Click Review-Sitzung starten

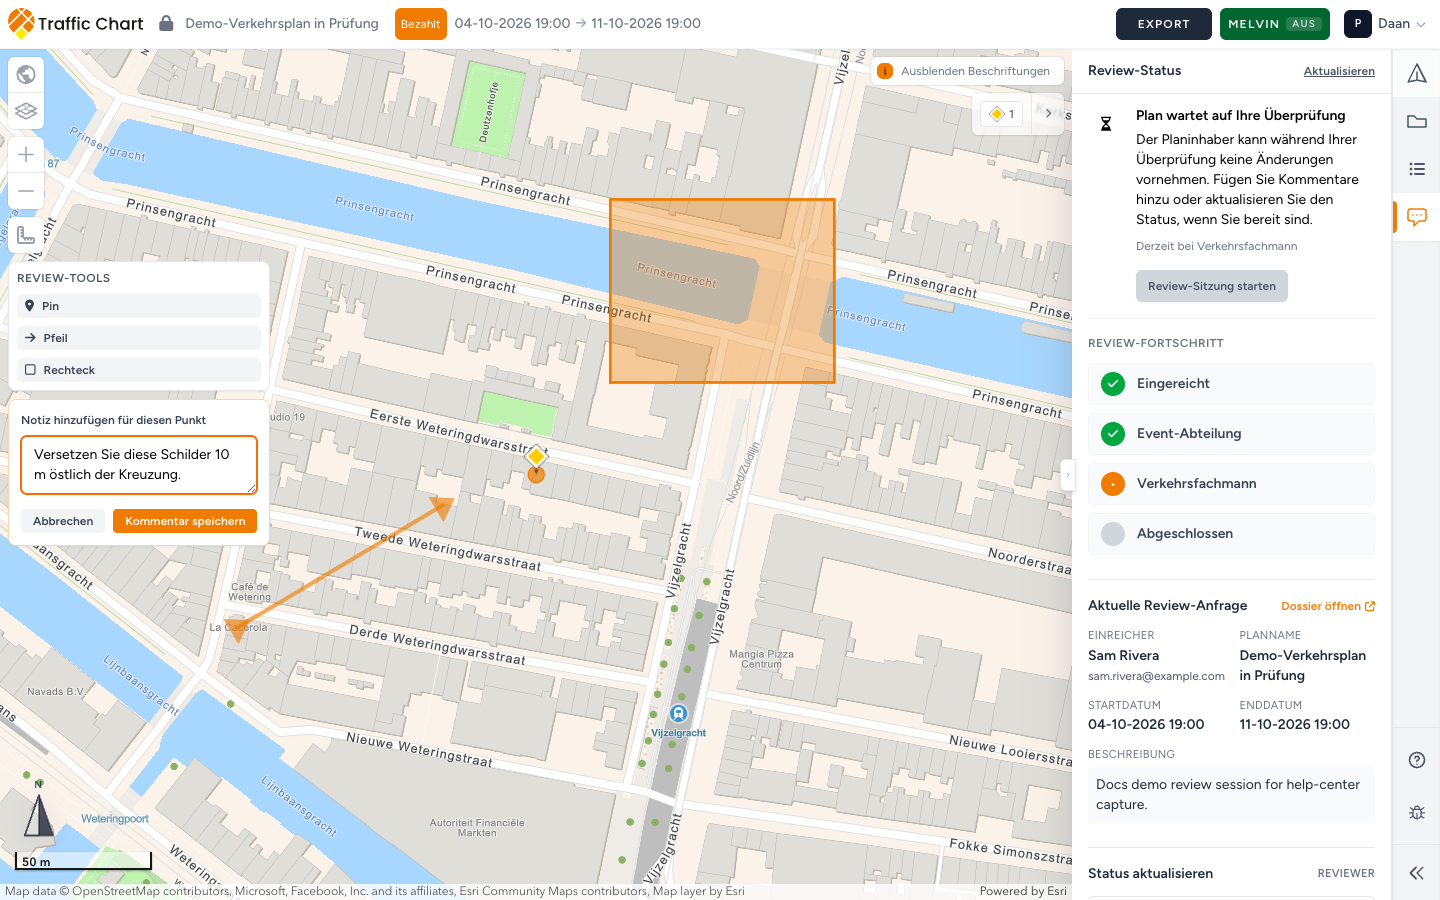(1212, 286)
